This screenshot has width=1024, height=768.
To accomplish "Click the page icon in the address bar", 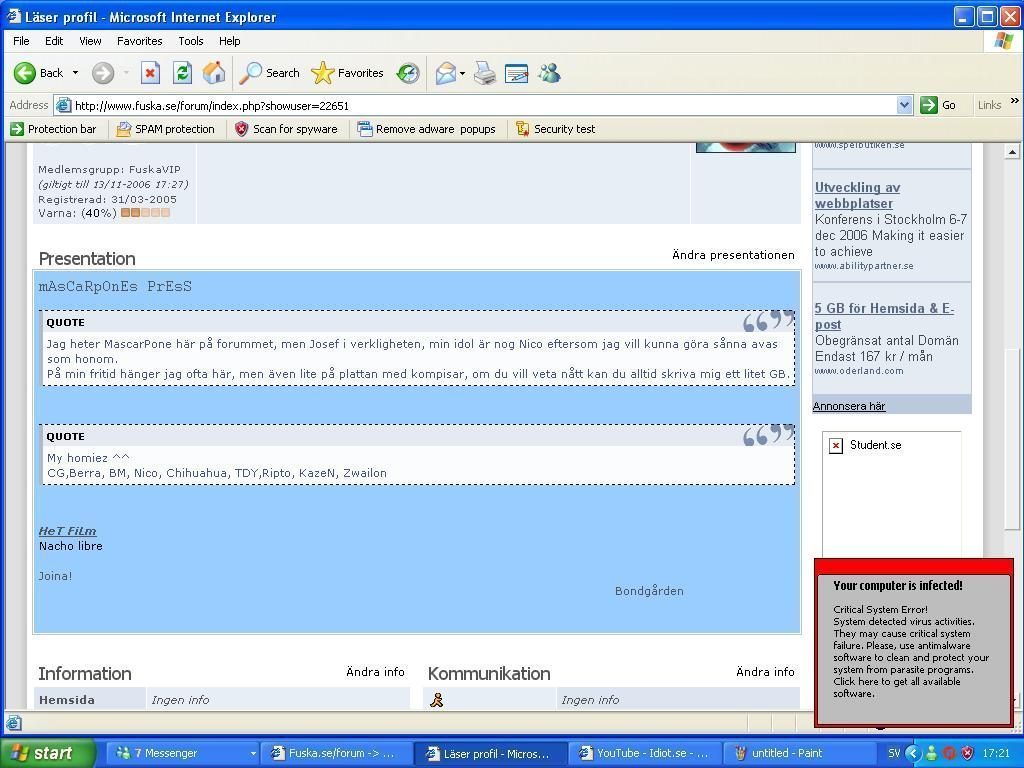I will (x=63, y=105).
